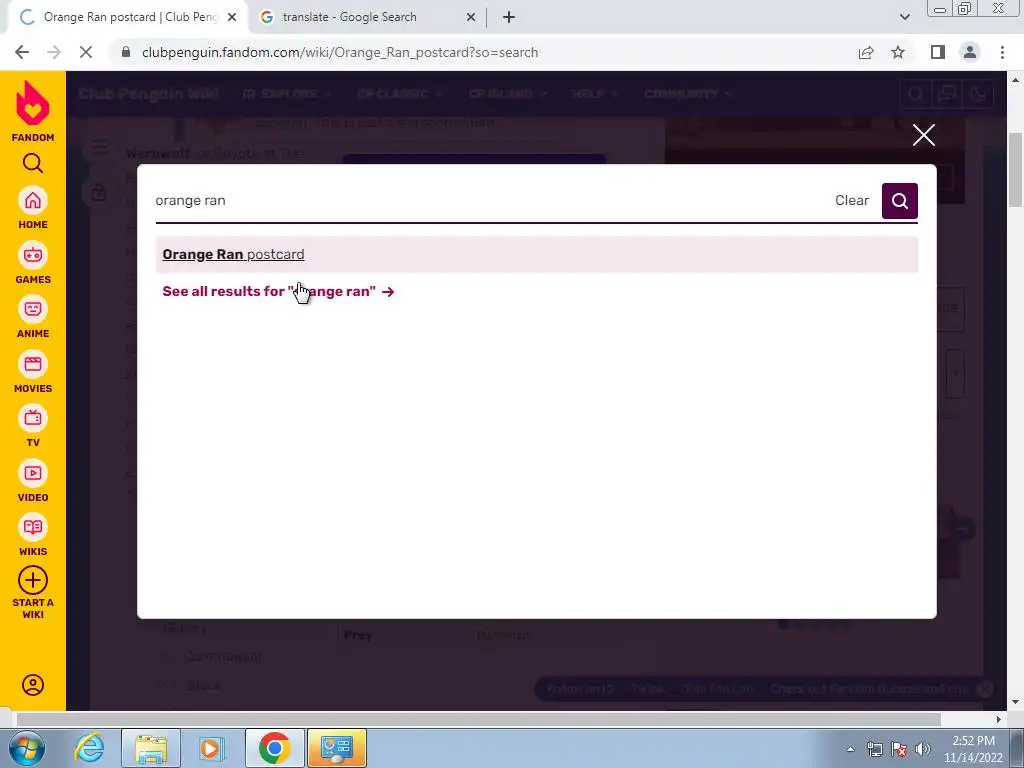
Task: Click the taskbar clock 2:52 PM
Action: click(973, 749)
